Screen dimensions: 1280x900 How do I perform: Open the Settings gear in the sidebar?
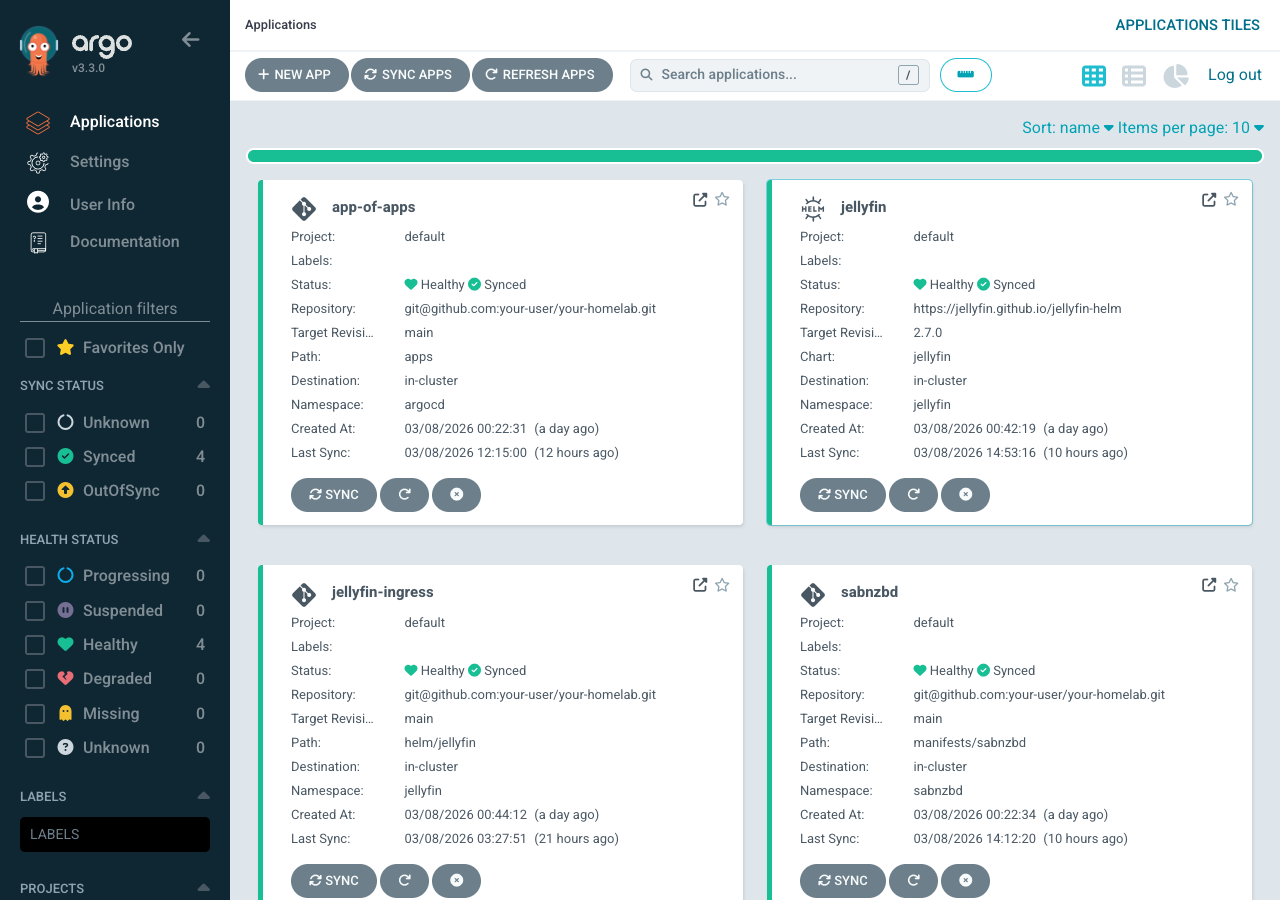37,161
